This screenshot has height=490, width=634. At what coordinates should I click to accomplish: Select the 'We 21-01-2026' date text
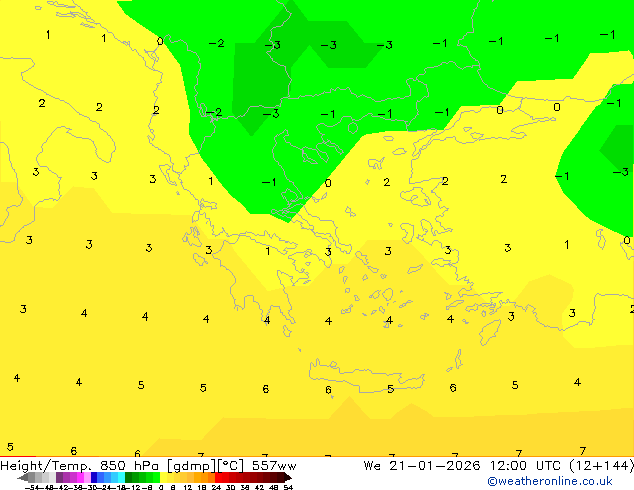click(422, 466)
